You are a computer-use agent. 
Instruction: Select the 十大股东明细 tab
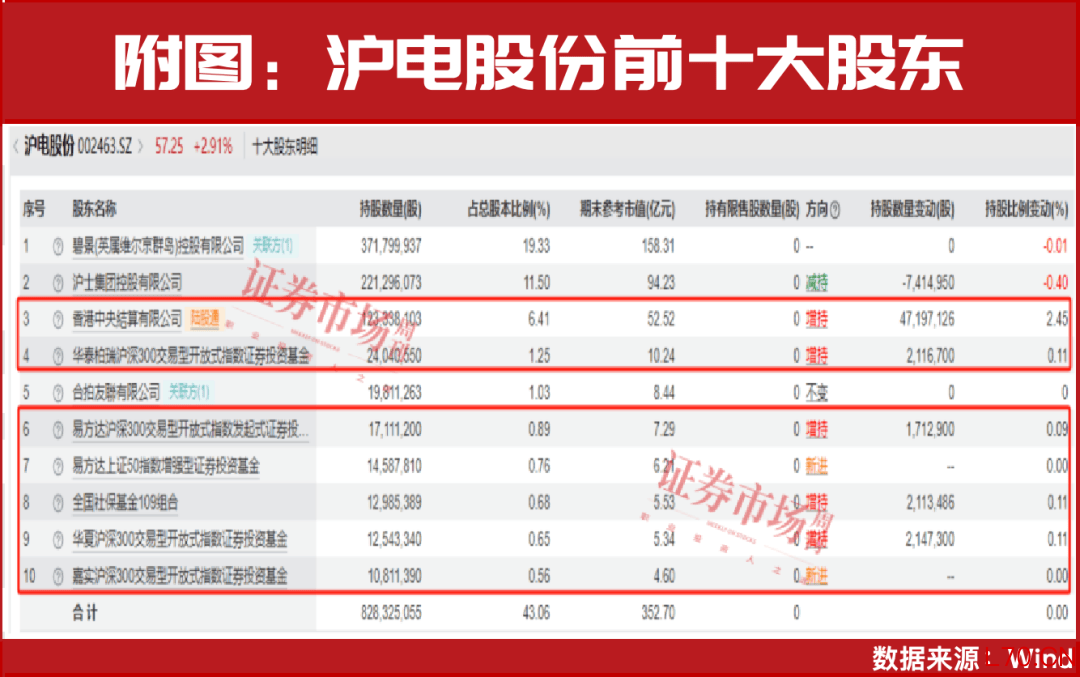pos(285,147)
